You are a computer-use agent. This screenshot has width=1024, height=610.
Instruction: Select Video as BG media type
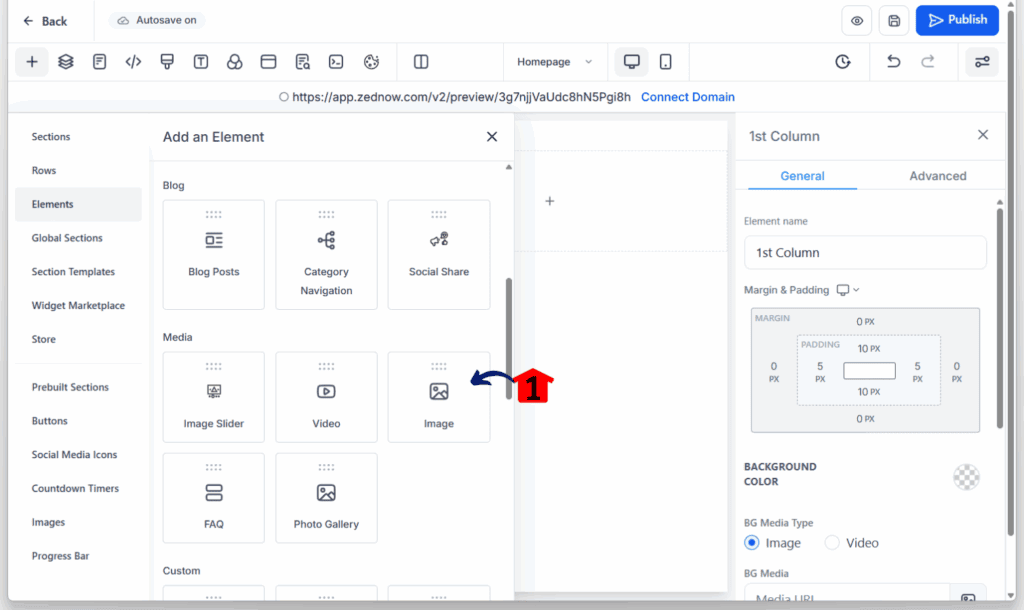[832, 543]
